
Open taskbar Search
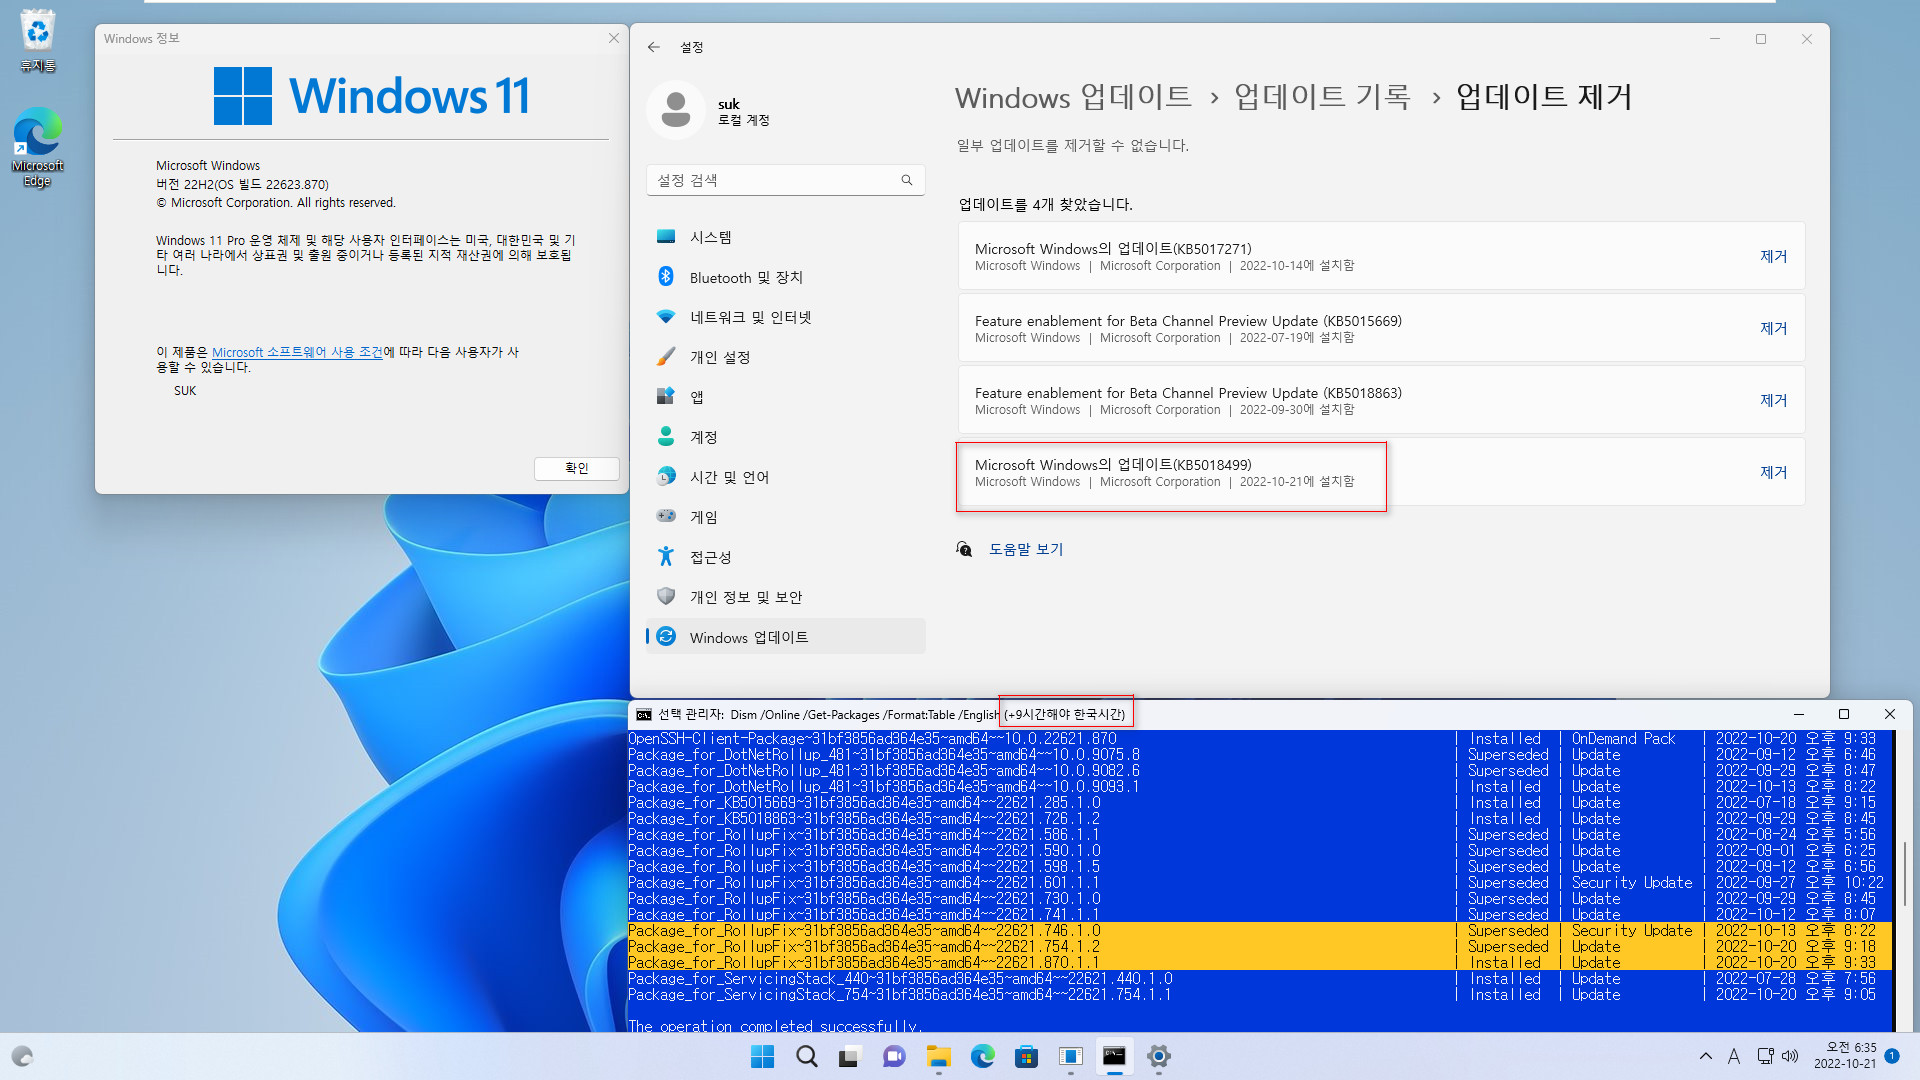pyautogui.click(x=806, y=1056)
